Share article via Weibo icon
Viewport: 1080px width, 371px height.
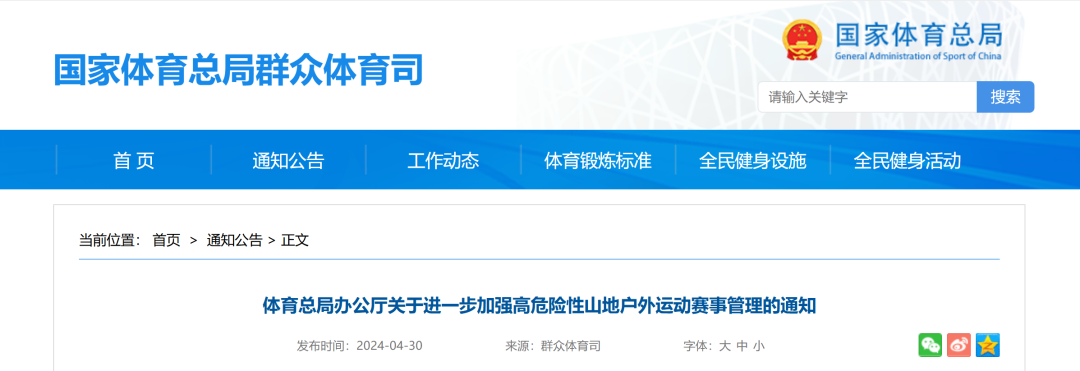click(959, 345)
